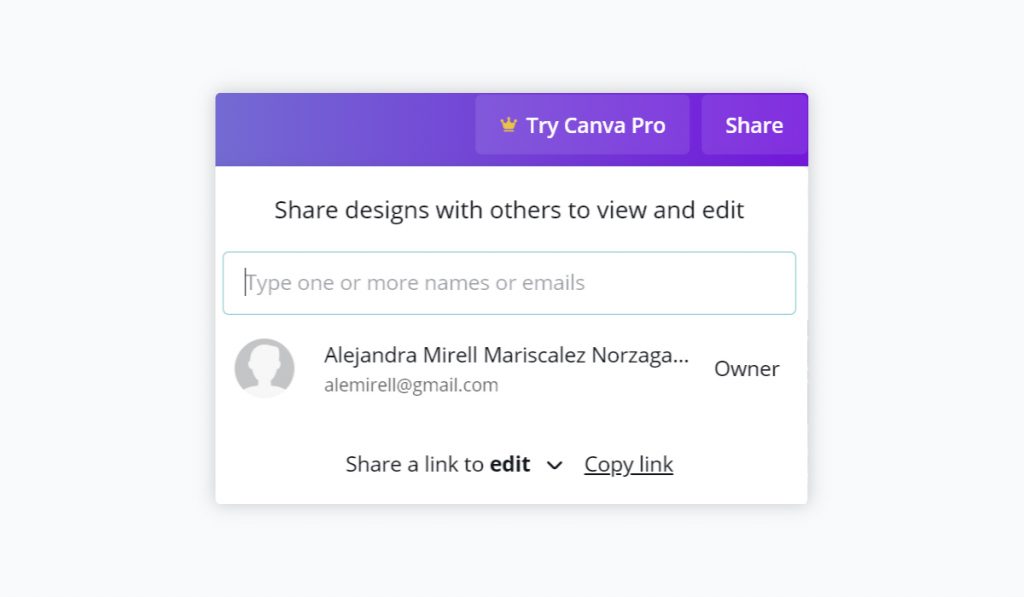Click the Copy link hyperlink
1024x597 pixels.
[x=628, y=464]
